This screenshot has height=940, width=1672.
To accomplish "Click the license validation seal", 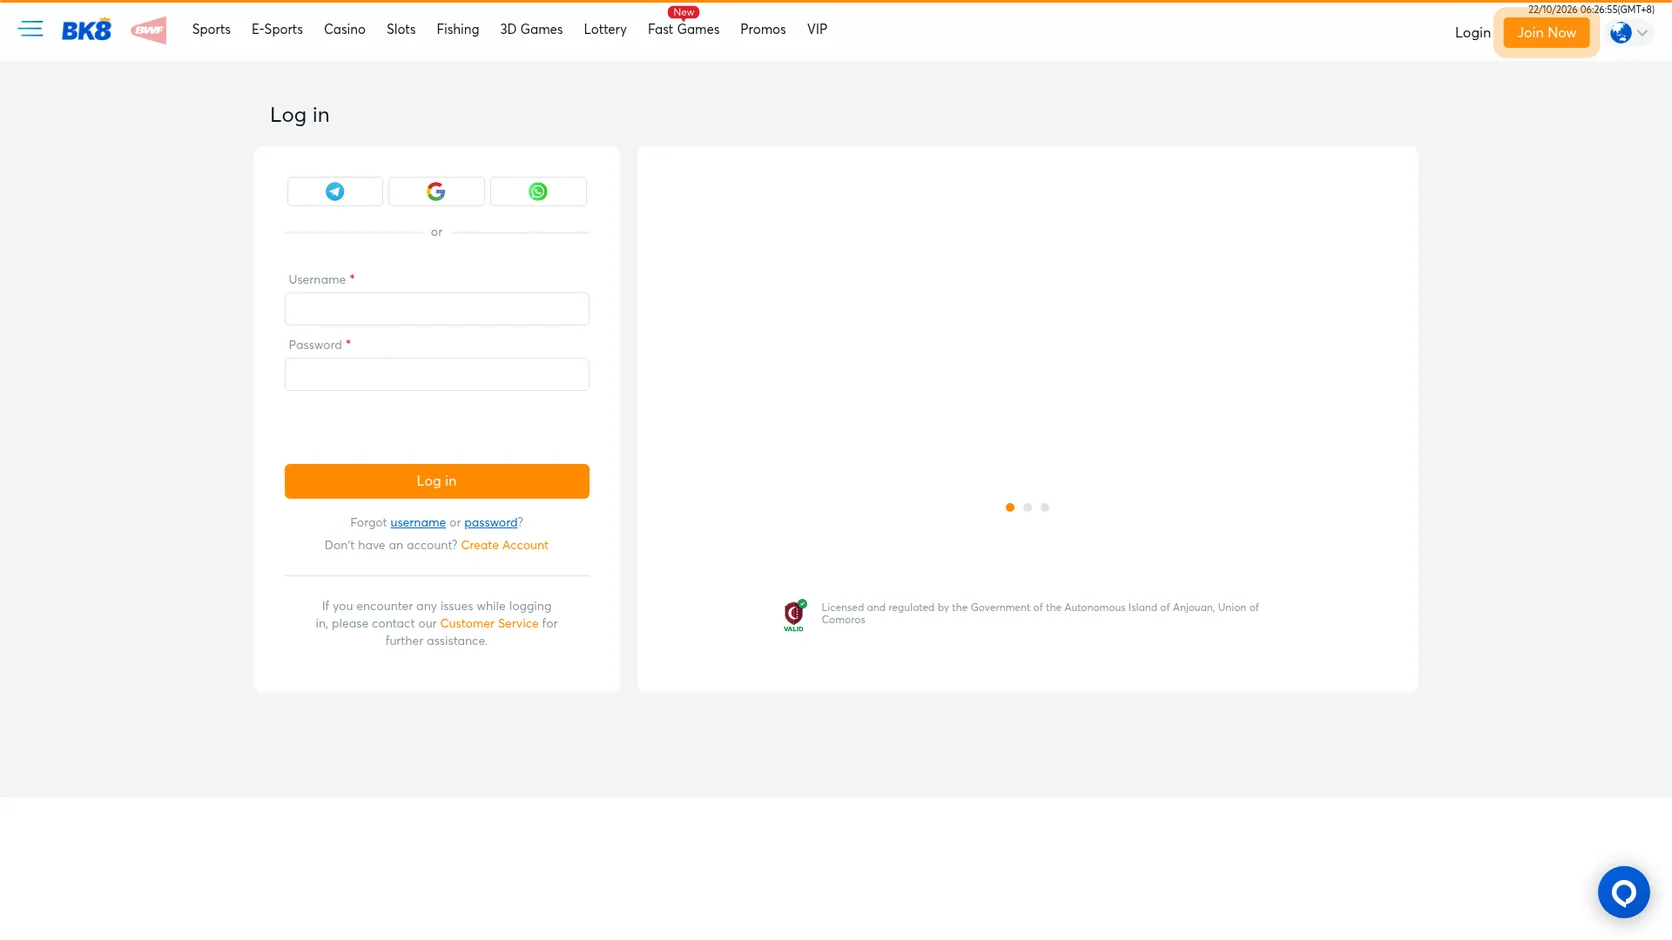I will pyautogui.click(x=794, y=615).
